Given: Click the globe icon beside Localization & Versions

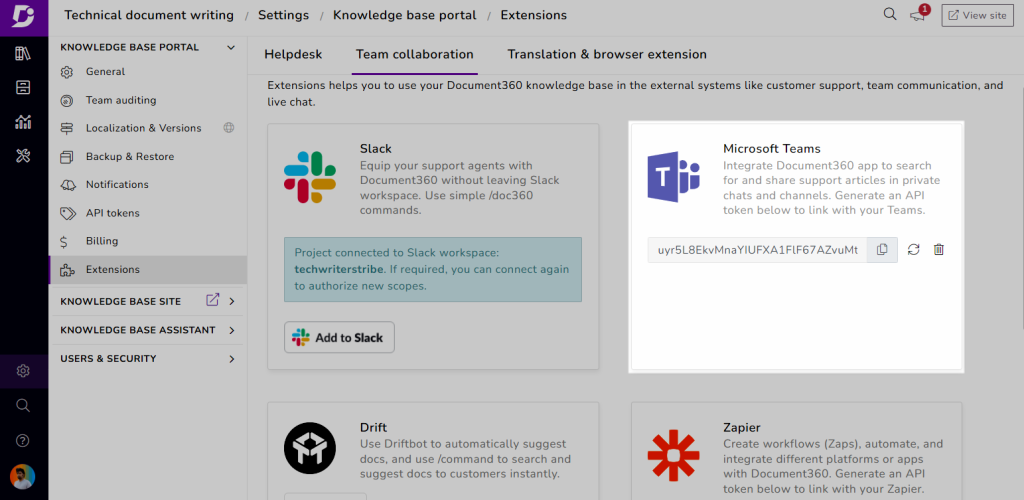Looking at the screenshot, I should pos(229,128).
